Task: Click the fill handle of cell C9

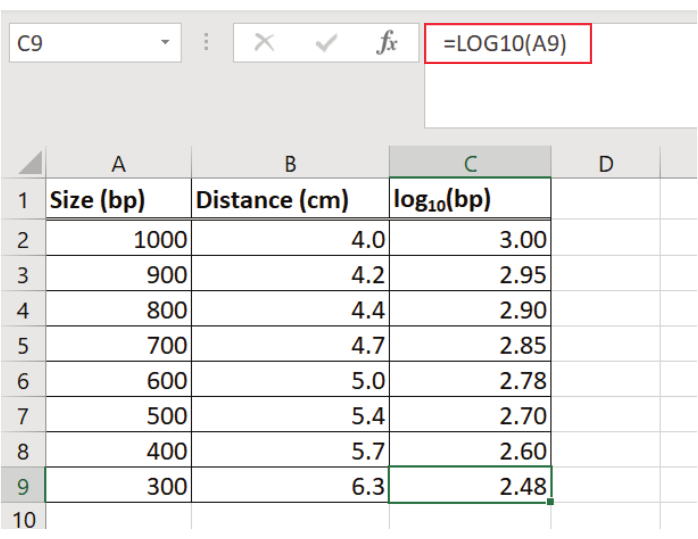Action: click(x=549, y=502)
